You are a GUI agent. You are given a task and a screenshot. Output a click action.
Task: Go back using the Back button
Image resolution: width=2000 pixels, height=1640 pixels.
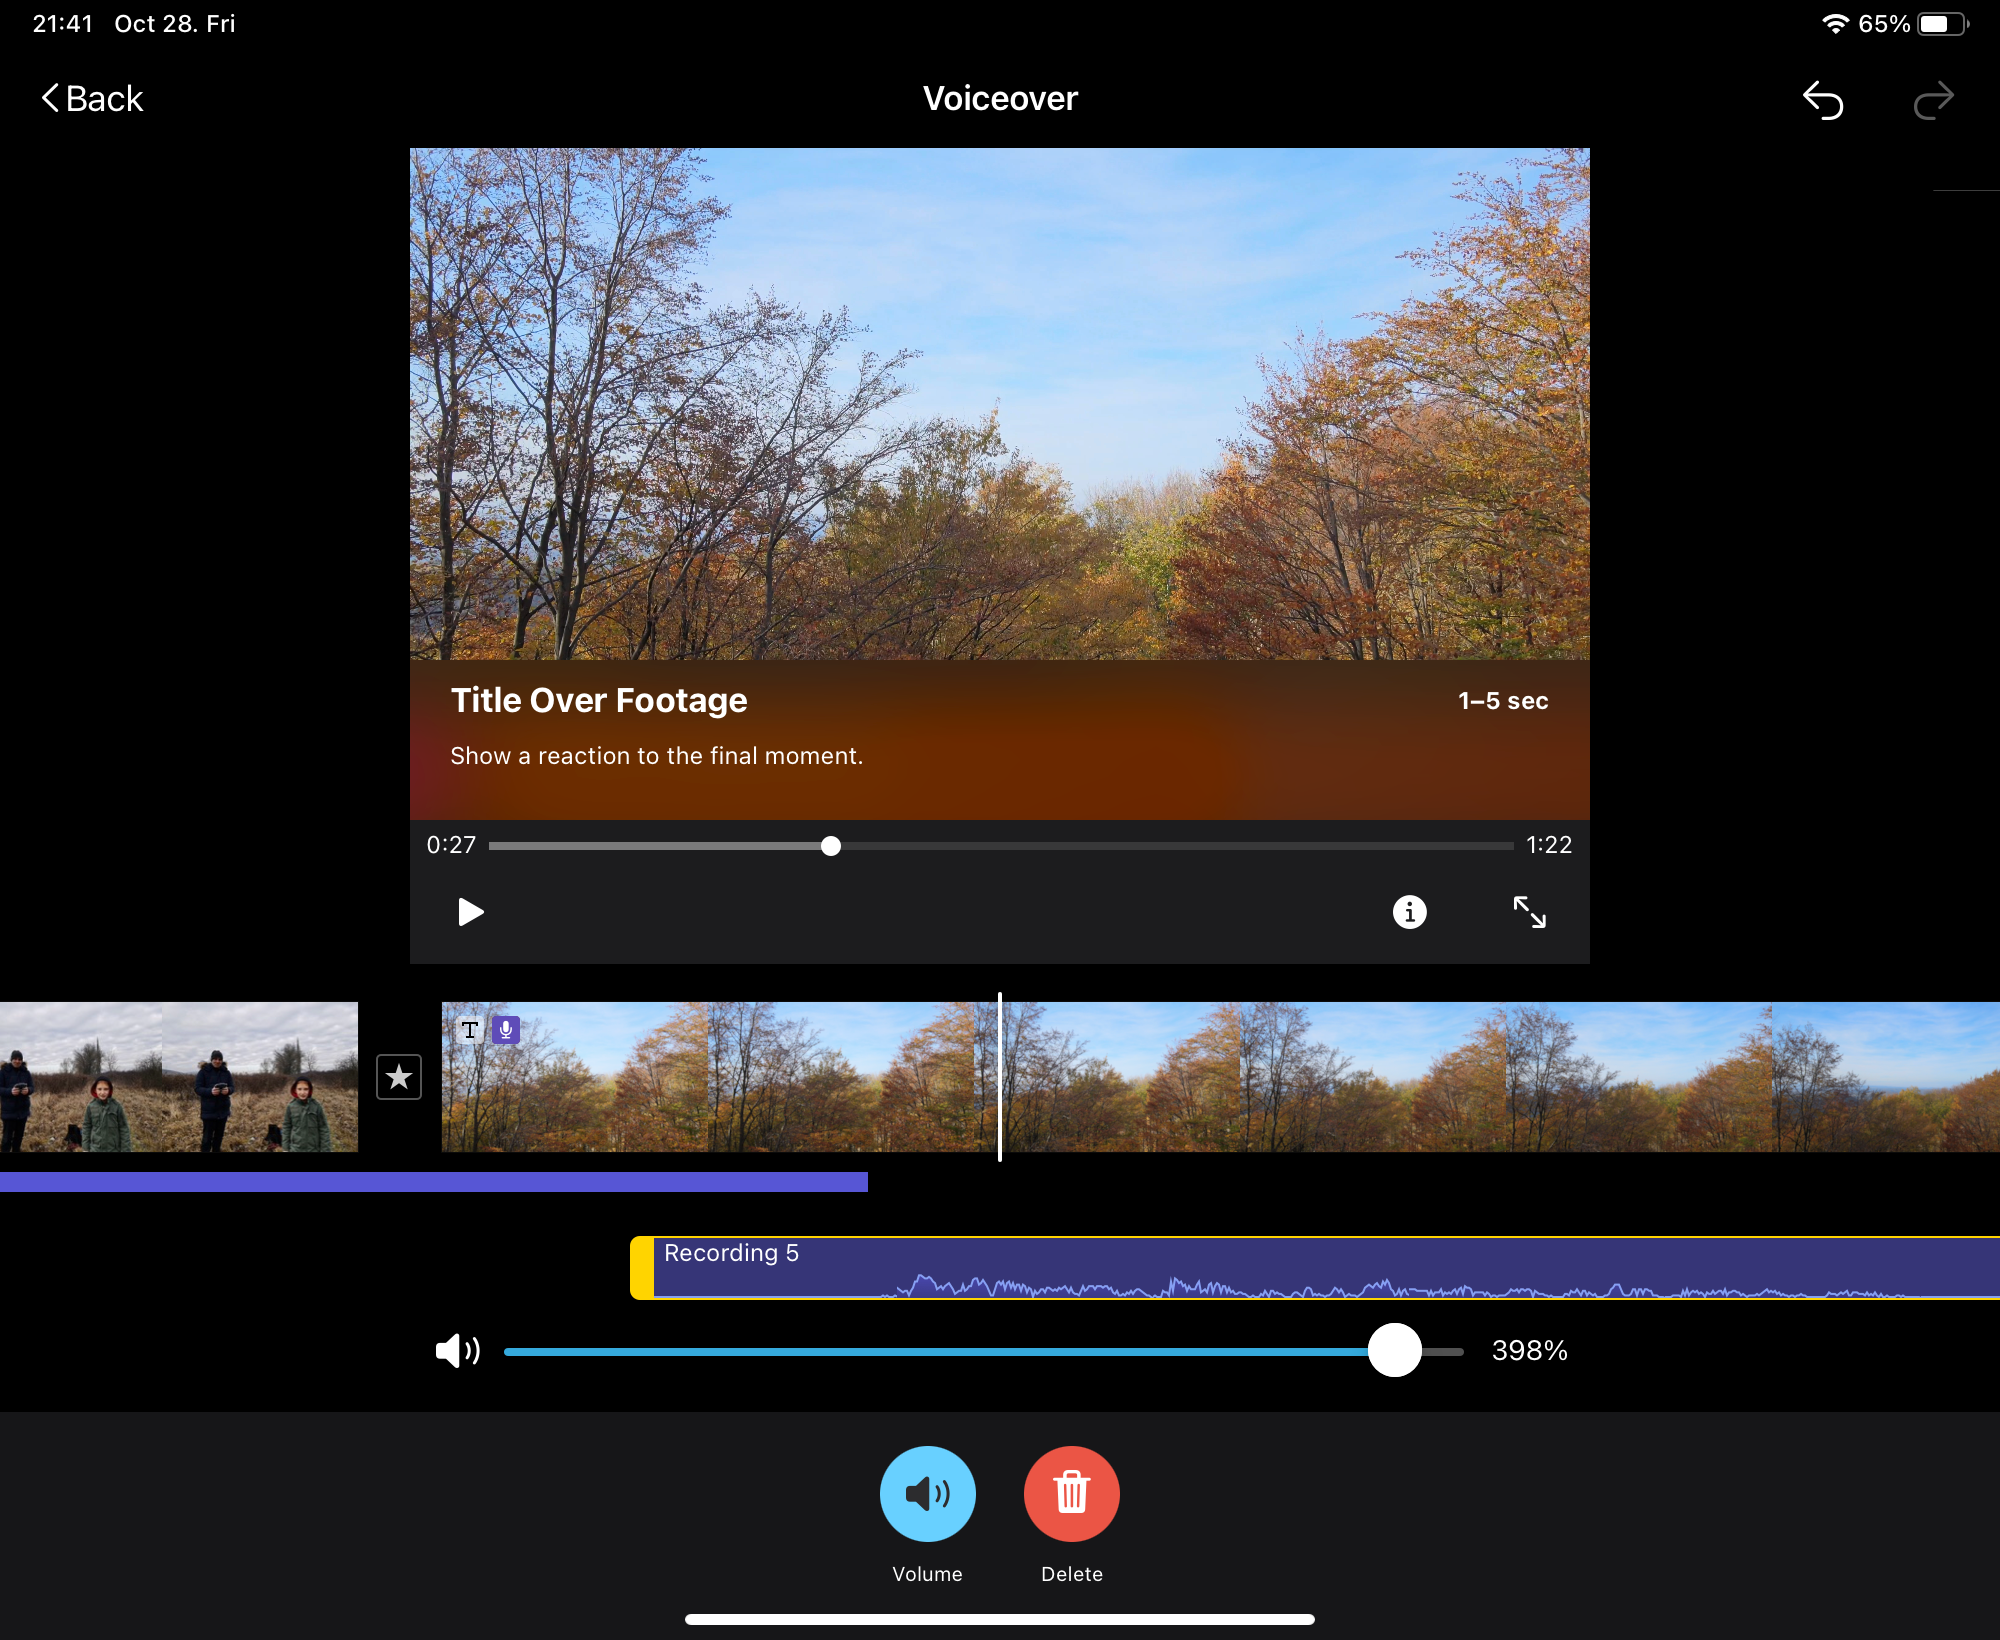(x=92, y=99)
